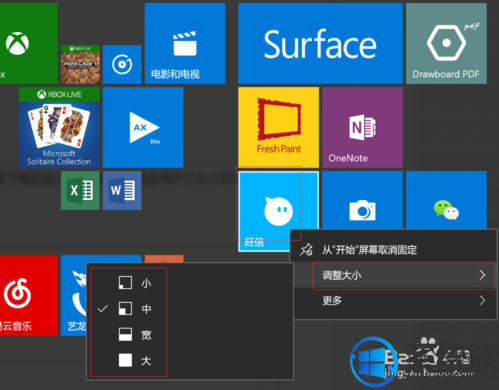Launch the Drawboard PDF tile
499x390 pixels.
(446, 43)
